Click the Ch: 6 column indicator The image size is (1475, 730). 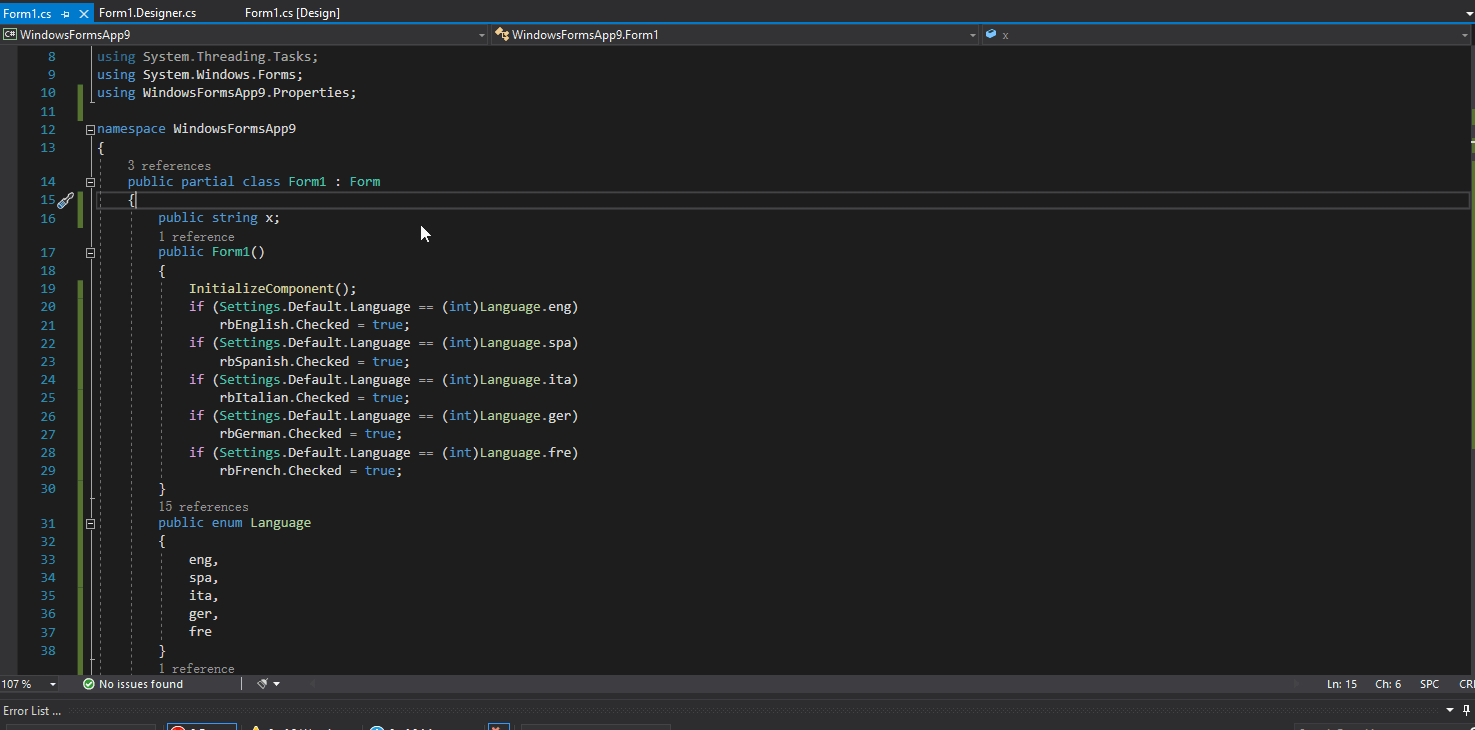(x=1388, y=684)
